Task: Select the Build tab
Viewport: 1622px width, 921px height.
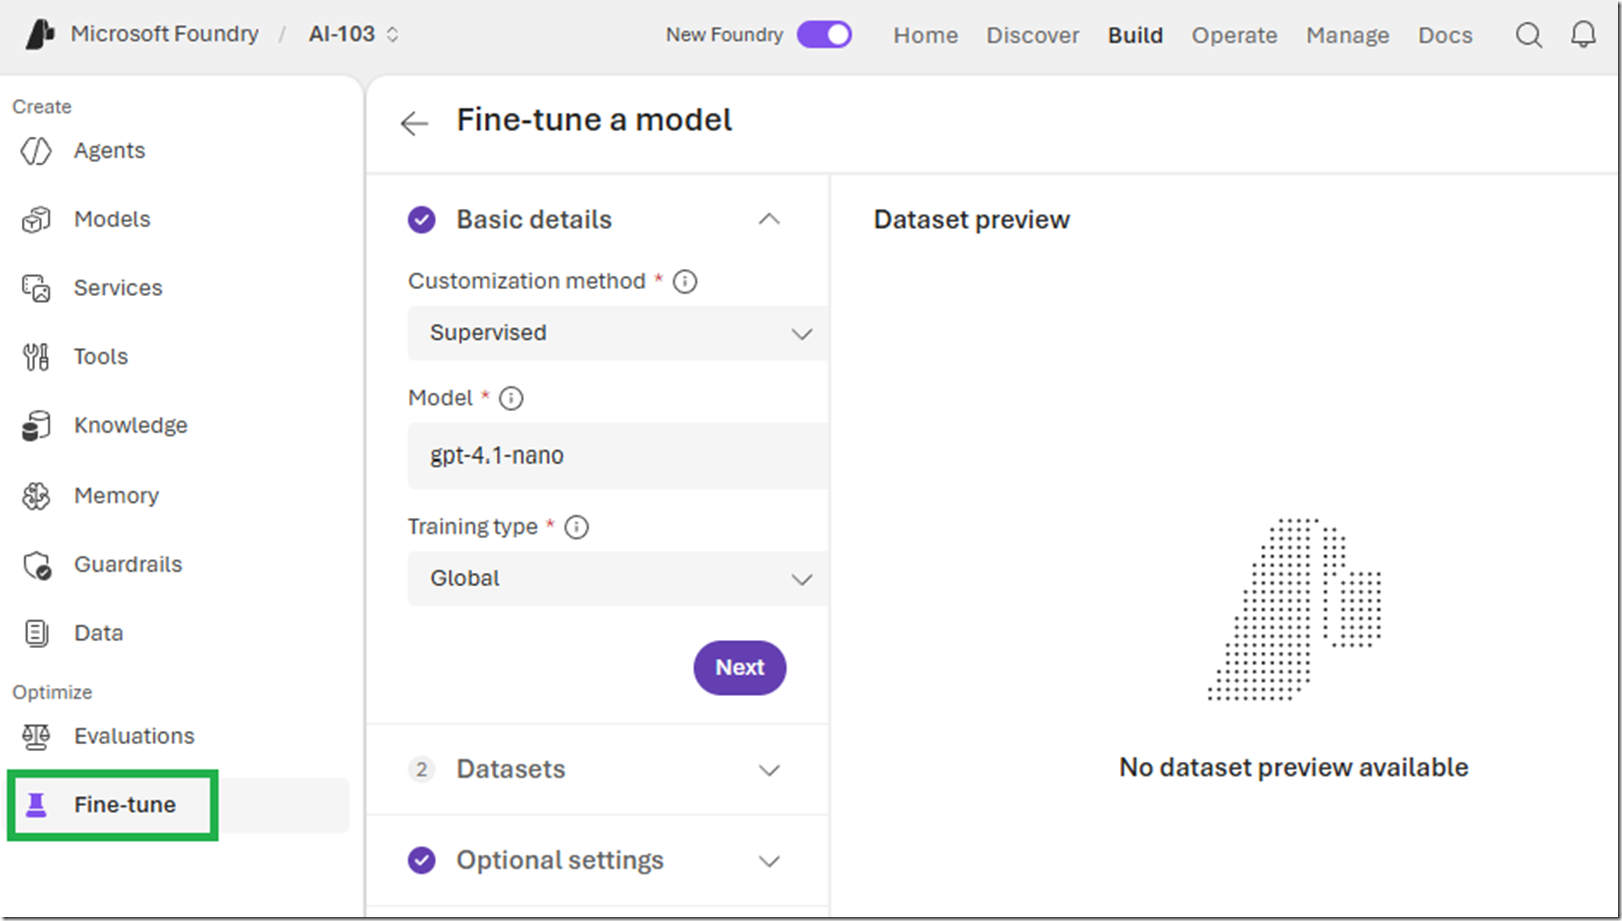Action: pyautogui.click(x=1135, y=36)
